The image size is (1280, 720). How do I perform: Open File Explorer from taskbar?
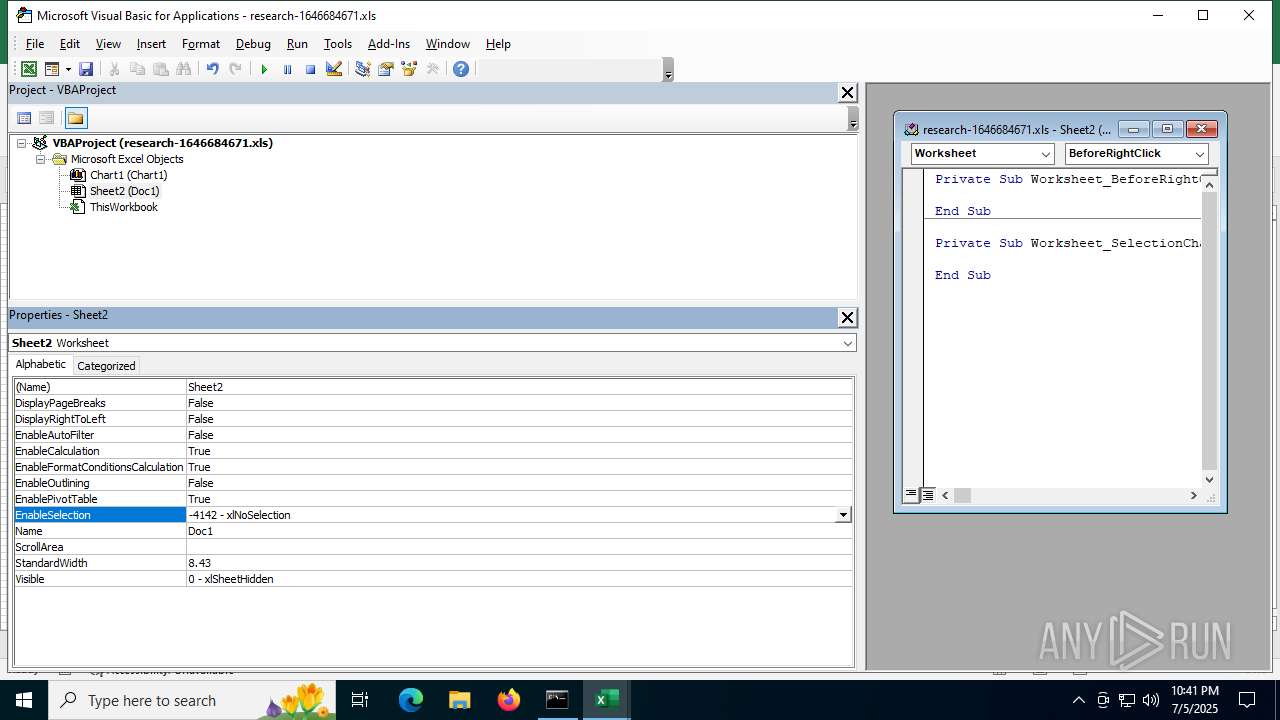[460, 700]
